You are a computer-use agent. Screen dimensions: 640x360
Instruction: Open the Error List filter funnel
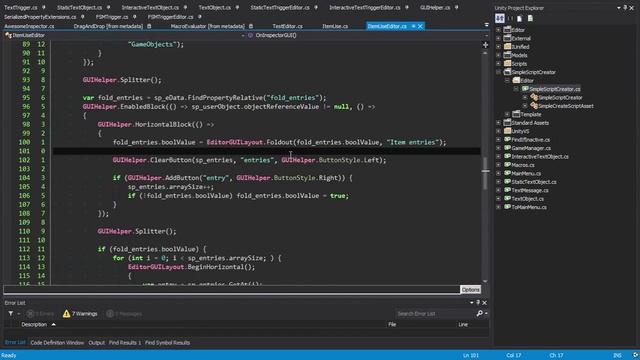pyautogui.click(x=11, y=313)
